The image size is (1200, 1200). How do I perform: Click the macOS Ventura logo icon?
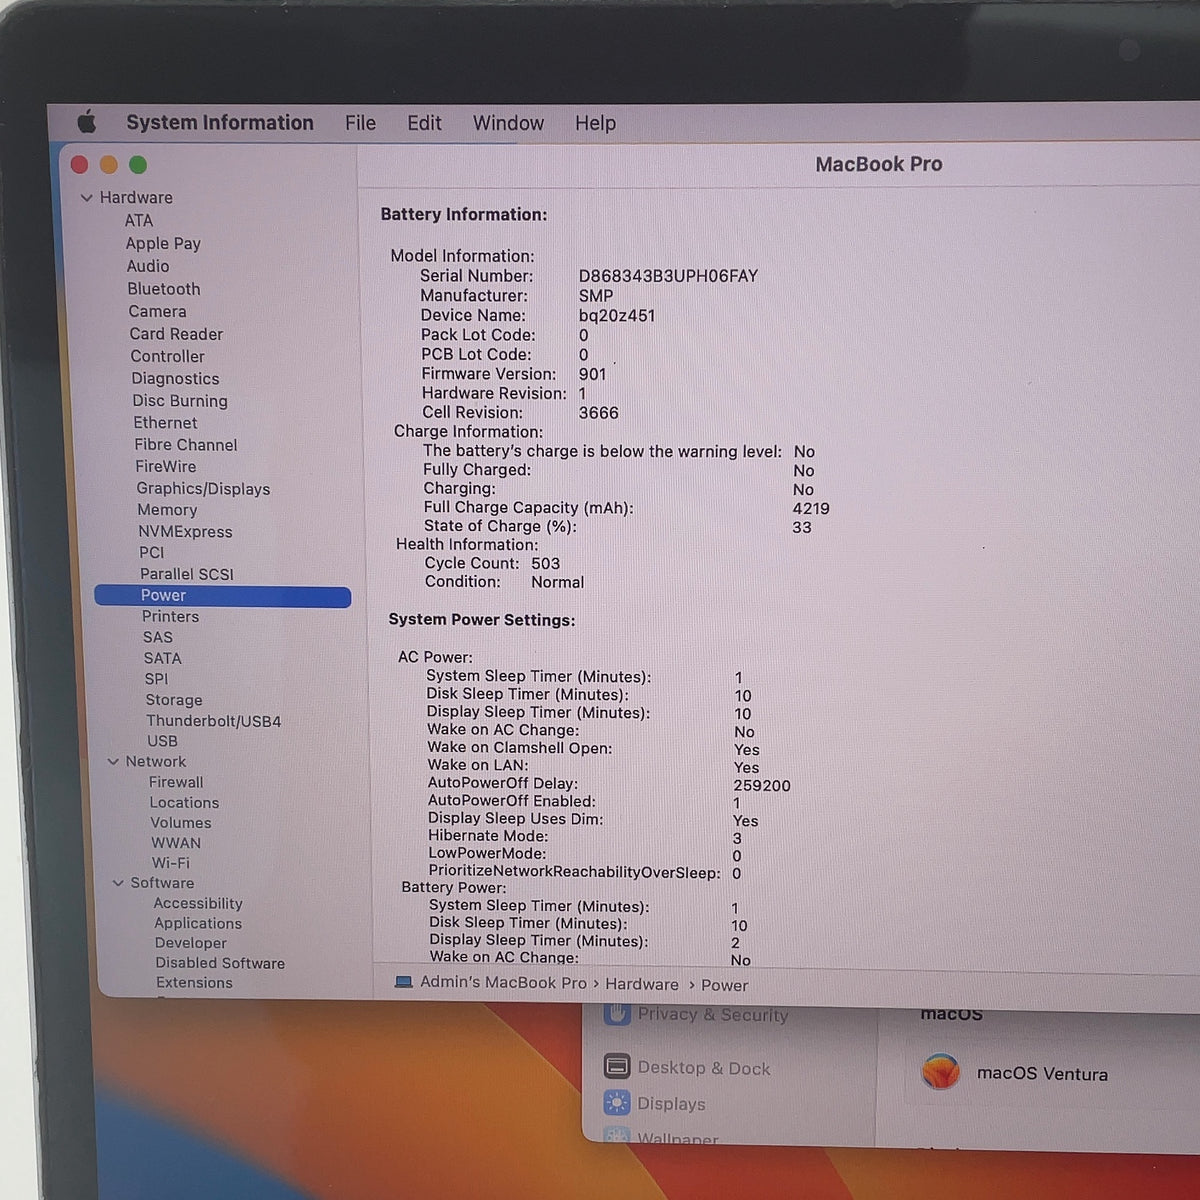[940, 1072]
